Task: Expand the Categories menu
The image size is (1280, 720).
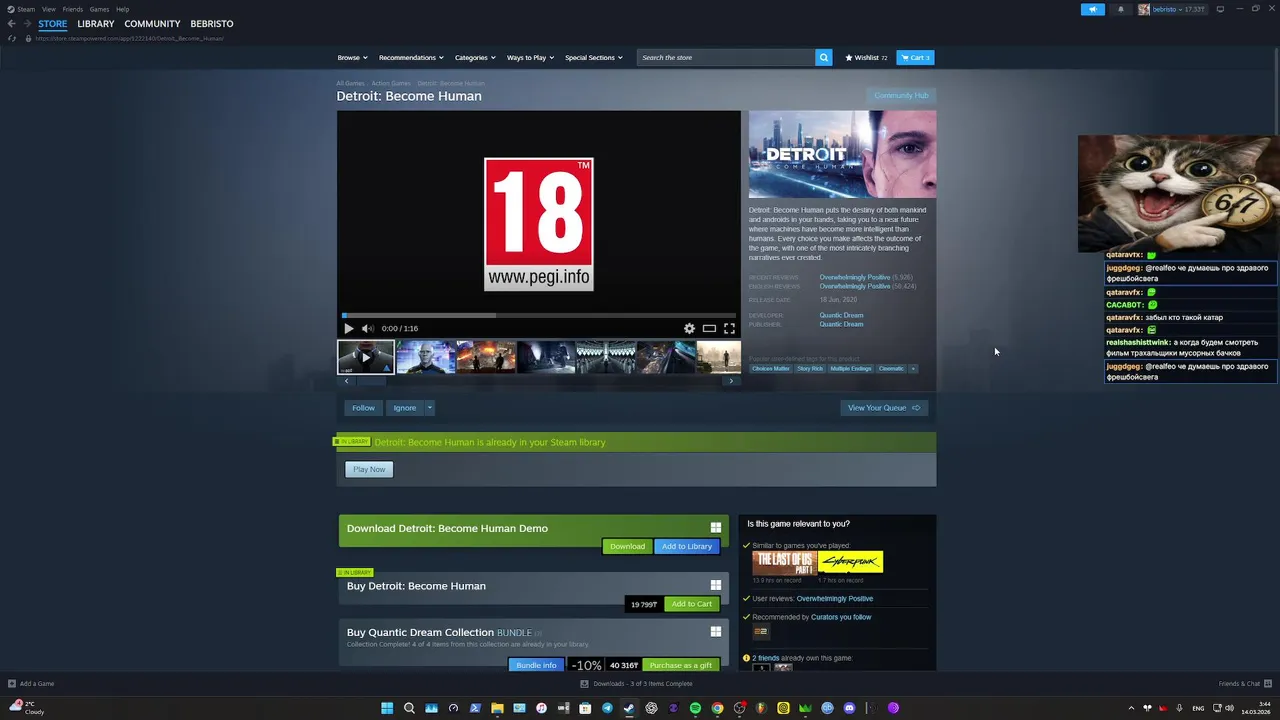Action: click(x=475, y=57)
